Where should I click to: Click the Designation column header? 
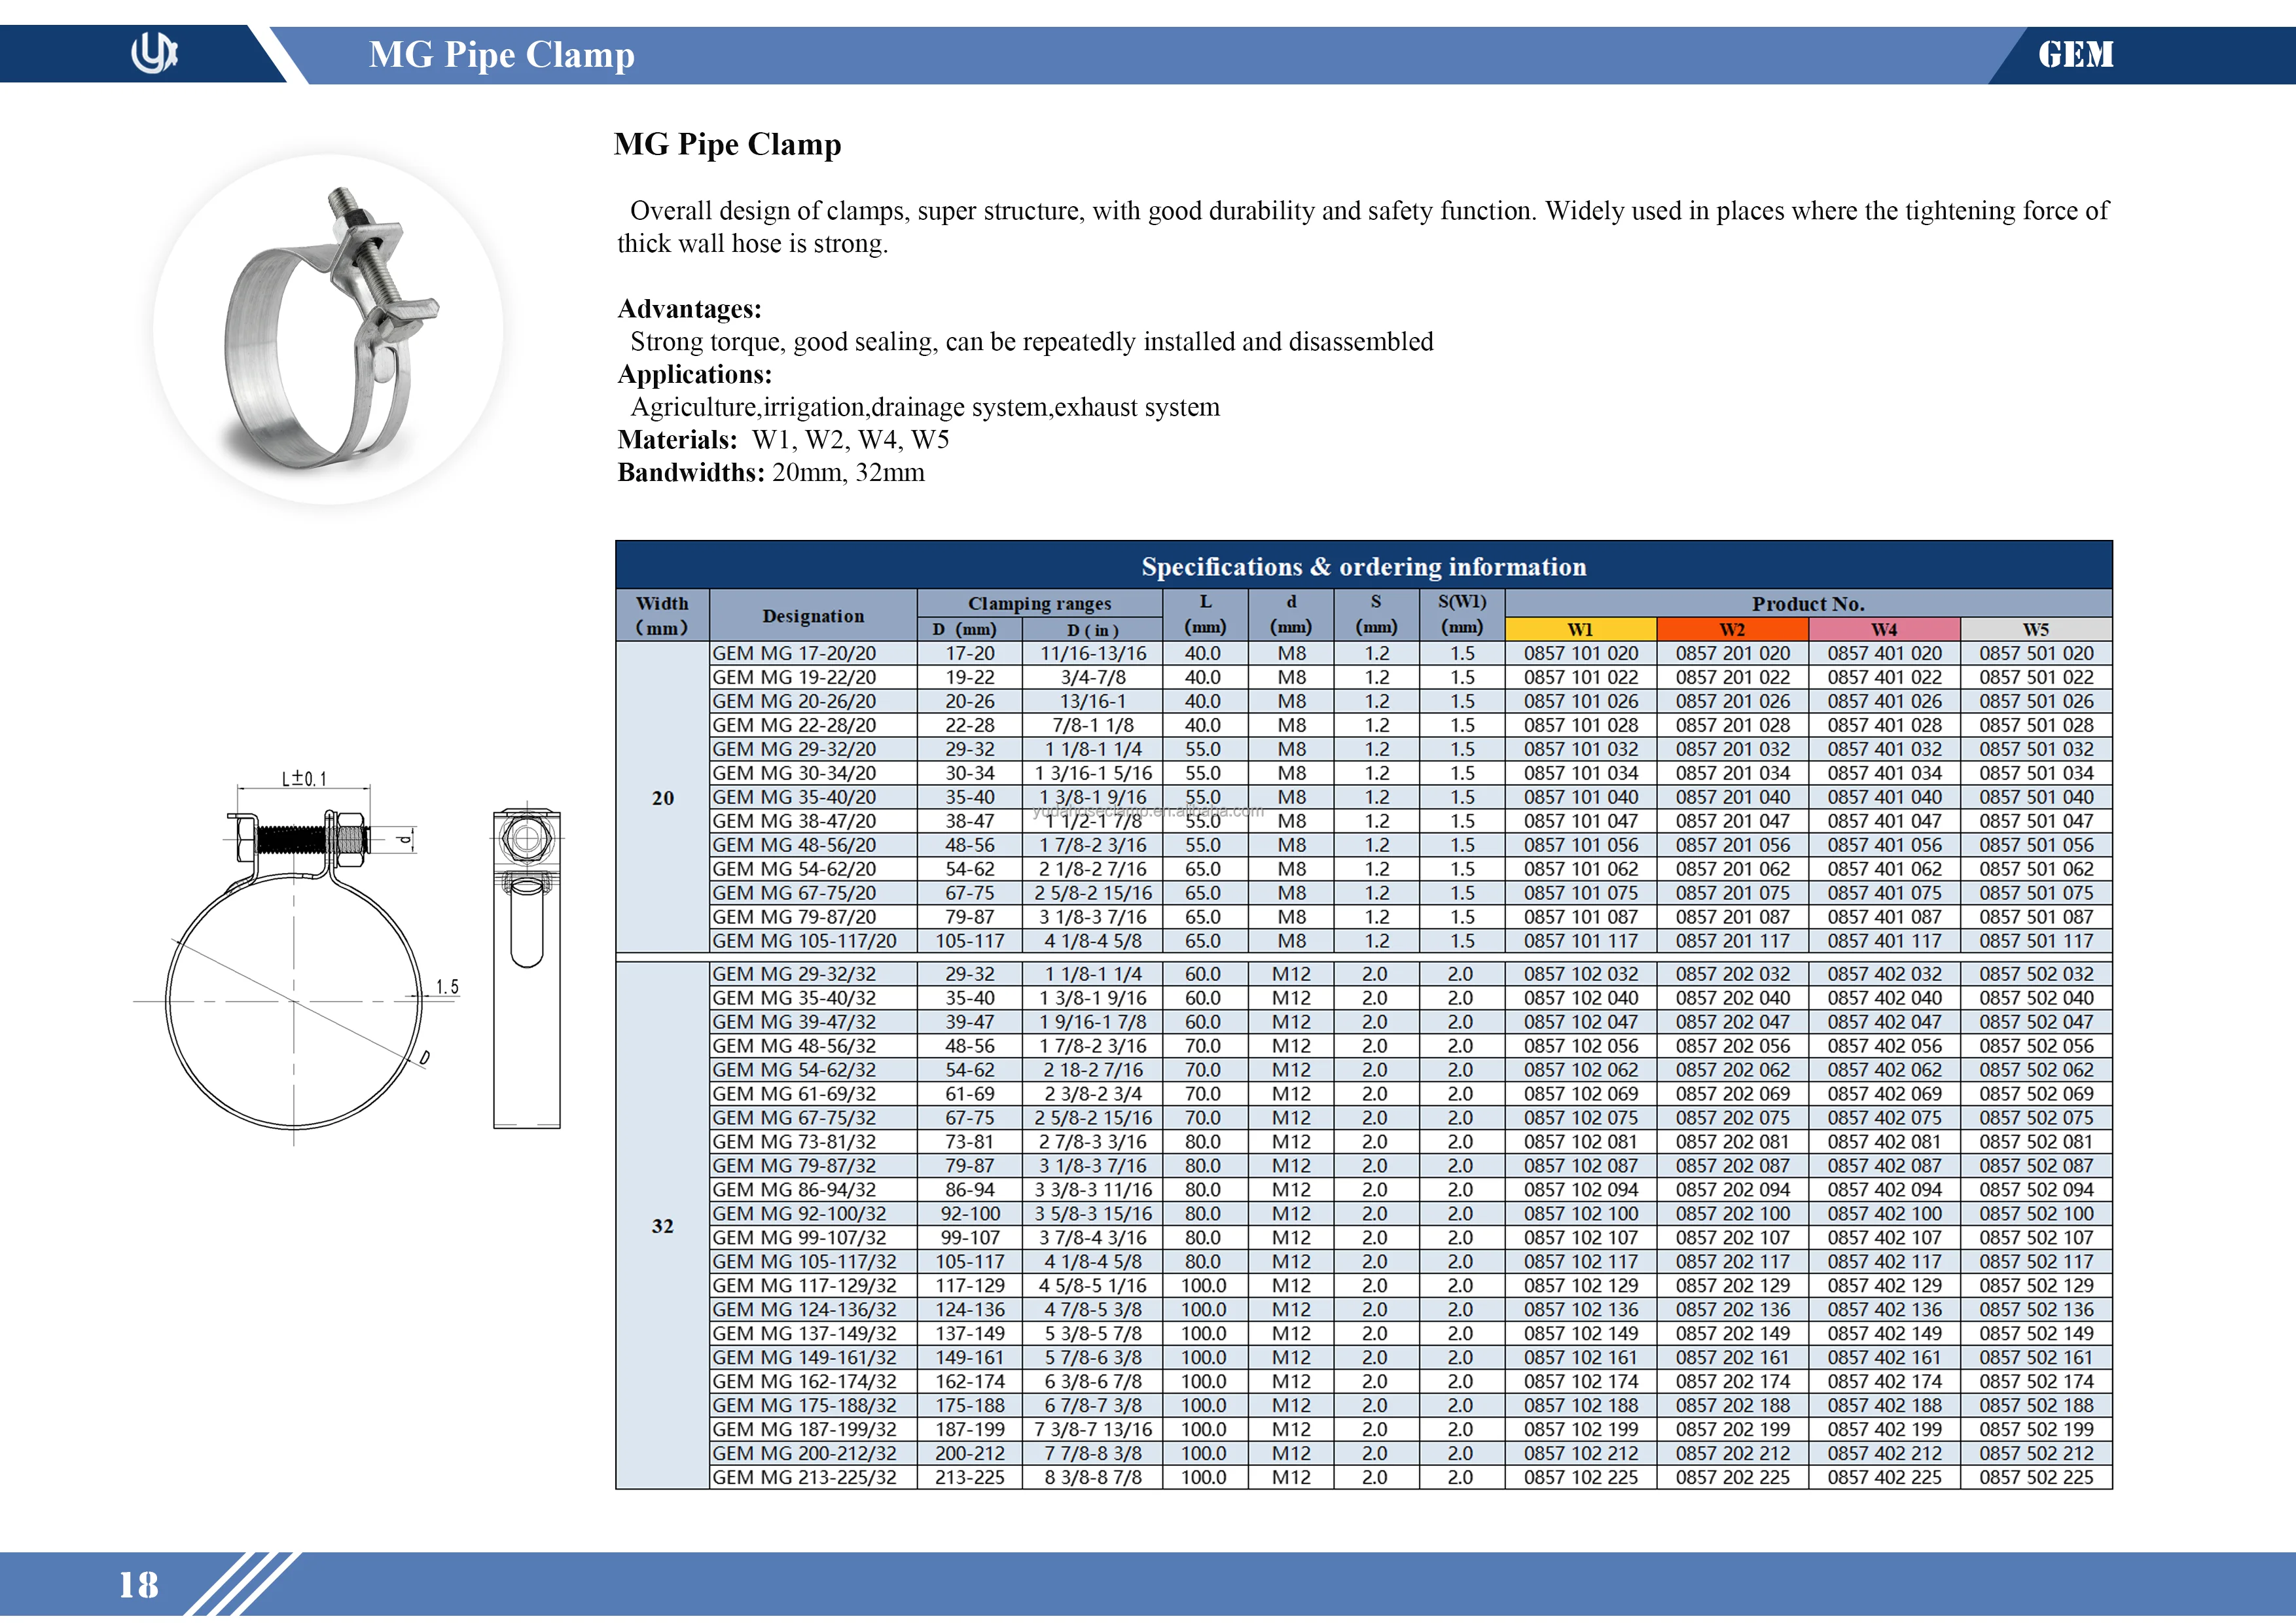(x=813, y=616)
